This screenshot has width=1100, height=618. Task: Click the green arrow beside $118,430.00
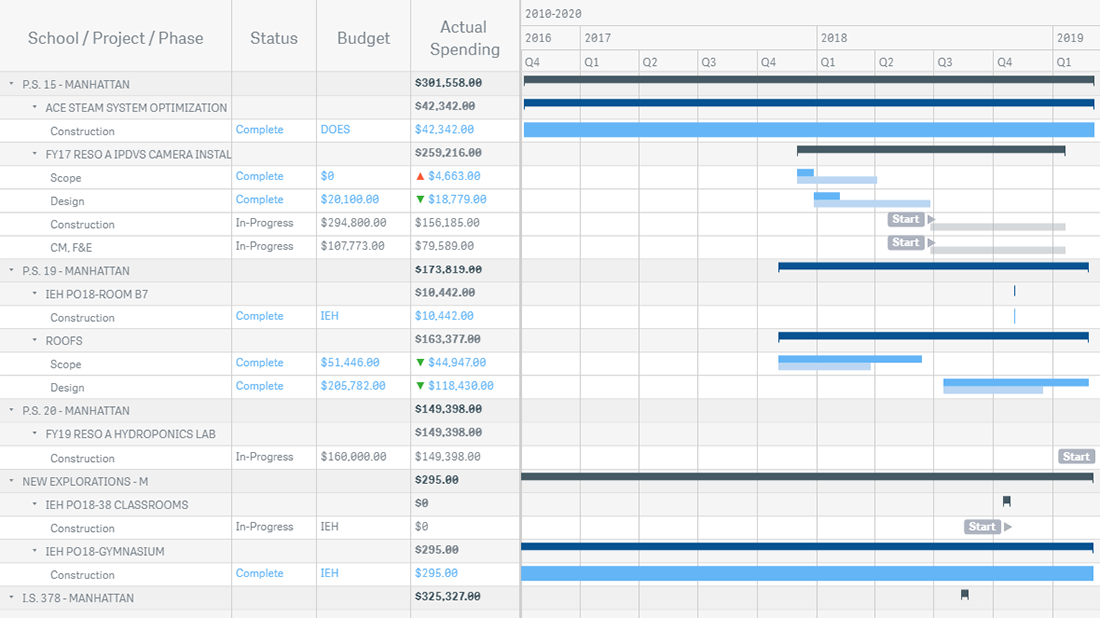click(x=420, y=386)
